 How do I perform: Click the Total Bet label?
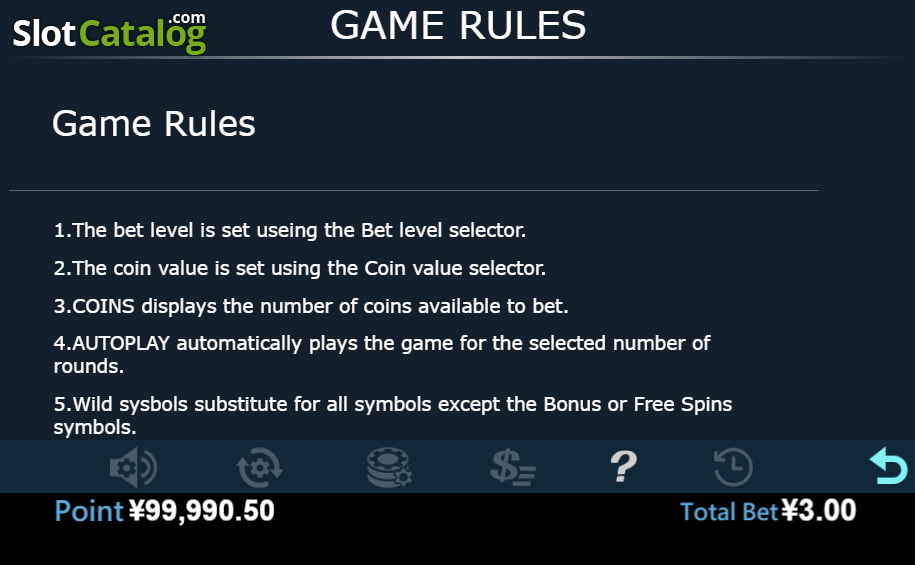tap(729, 512)
